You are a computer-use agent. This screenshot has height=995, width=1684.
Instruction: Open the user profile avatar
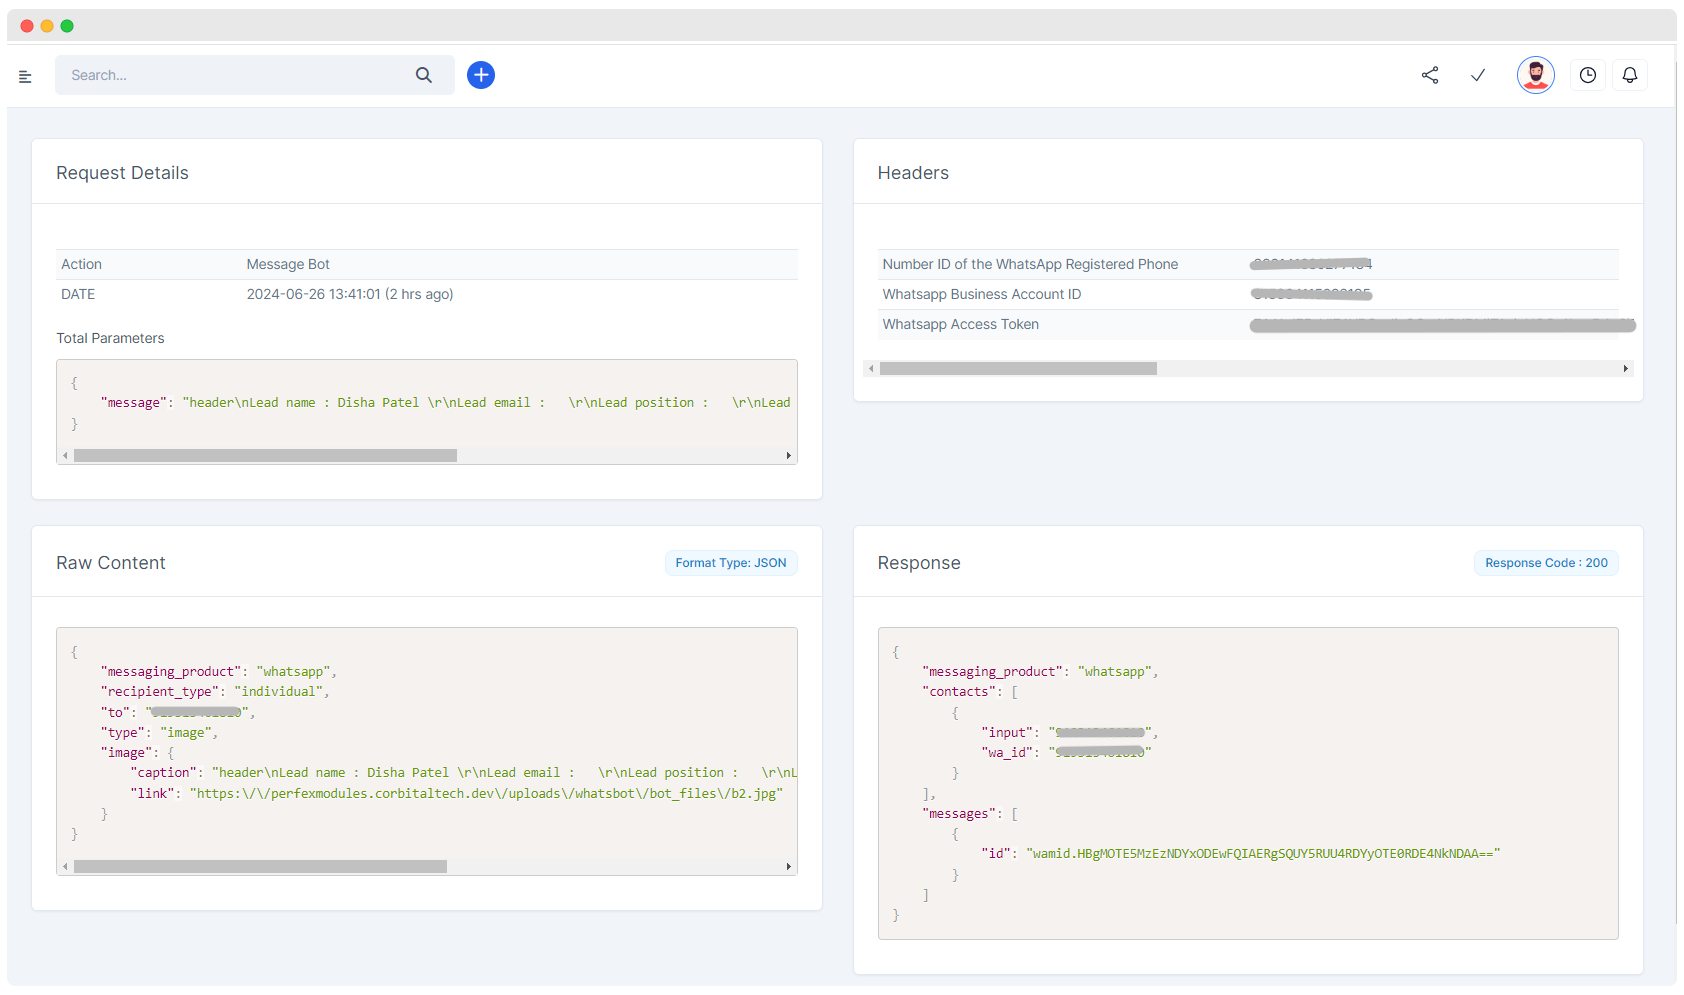click(x=1535, y=75)
